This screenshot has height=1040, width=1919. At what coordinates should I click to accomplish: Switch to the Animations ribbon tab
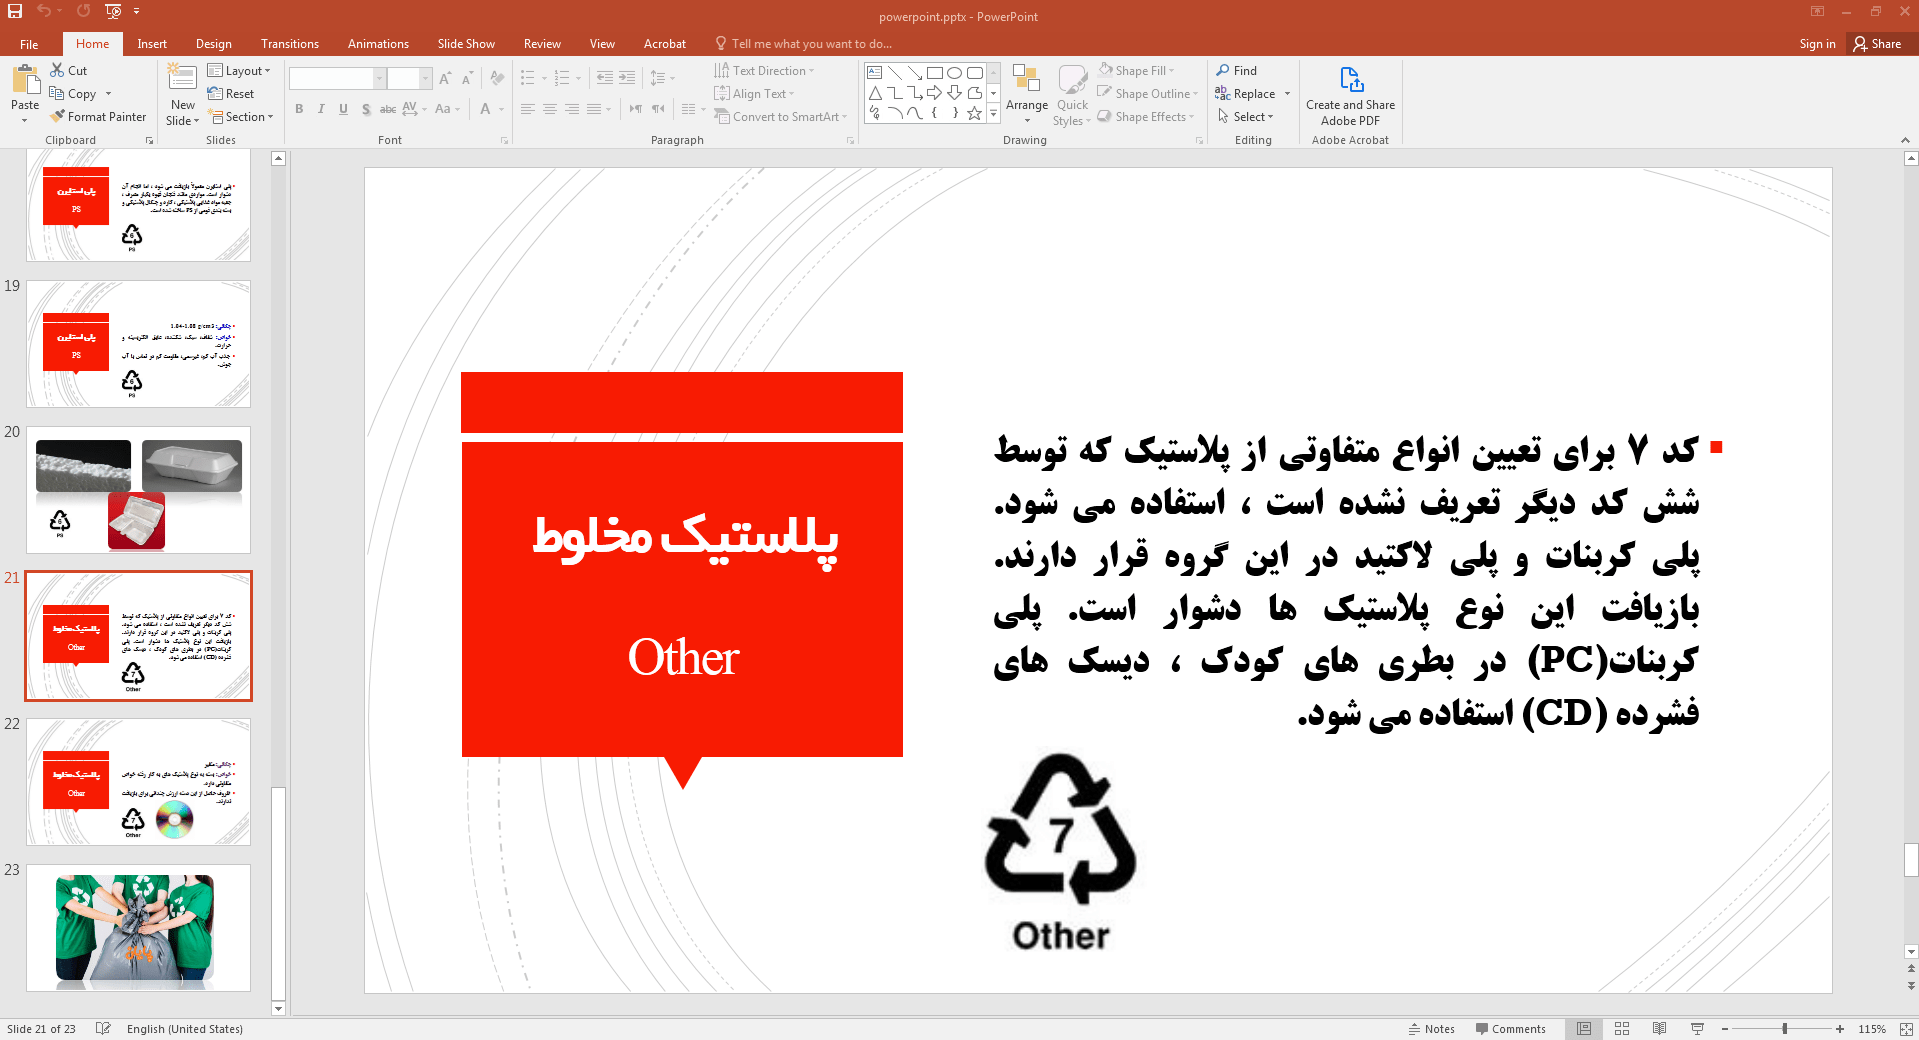tap(377, 43)
